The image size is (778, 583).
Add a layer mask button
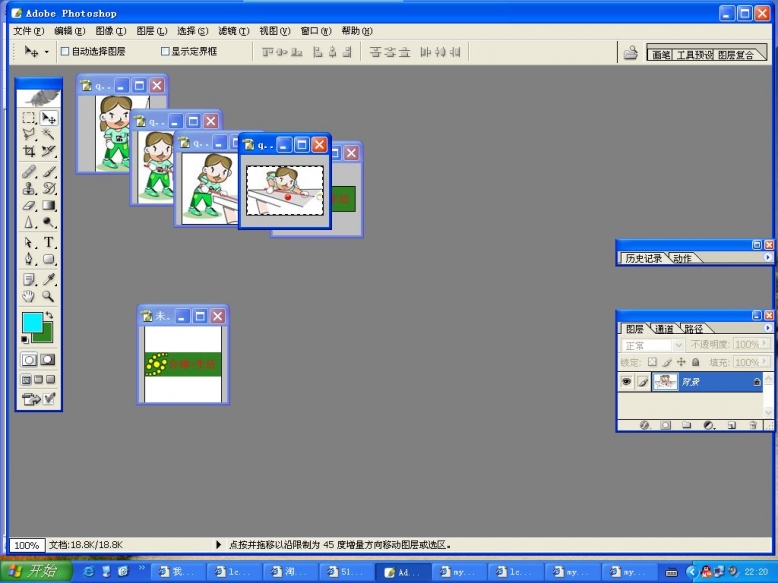pyautogui.click(x=665, y=425)
